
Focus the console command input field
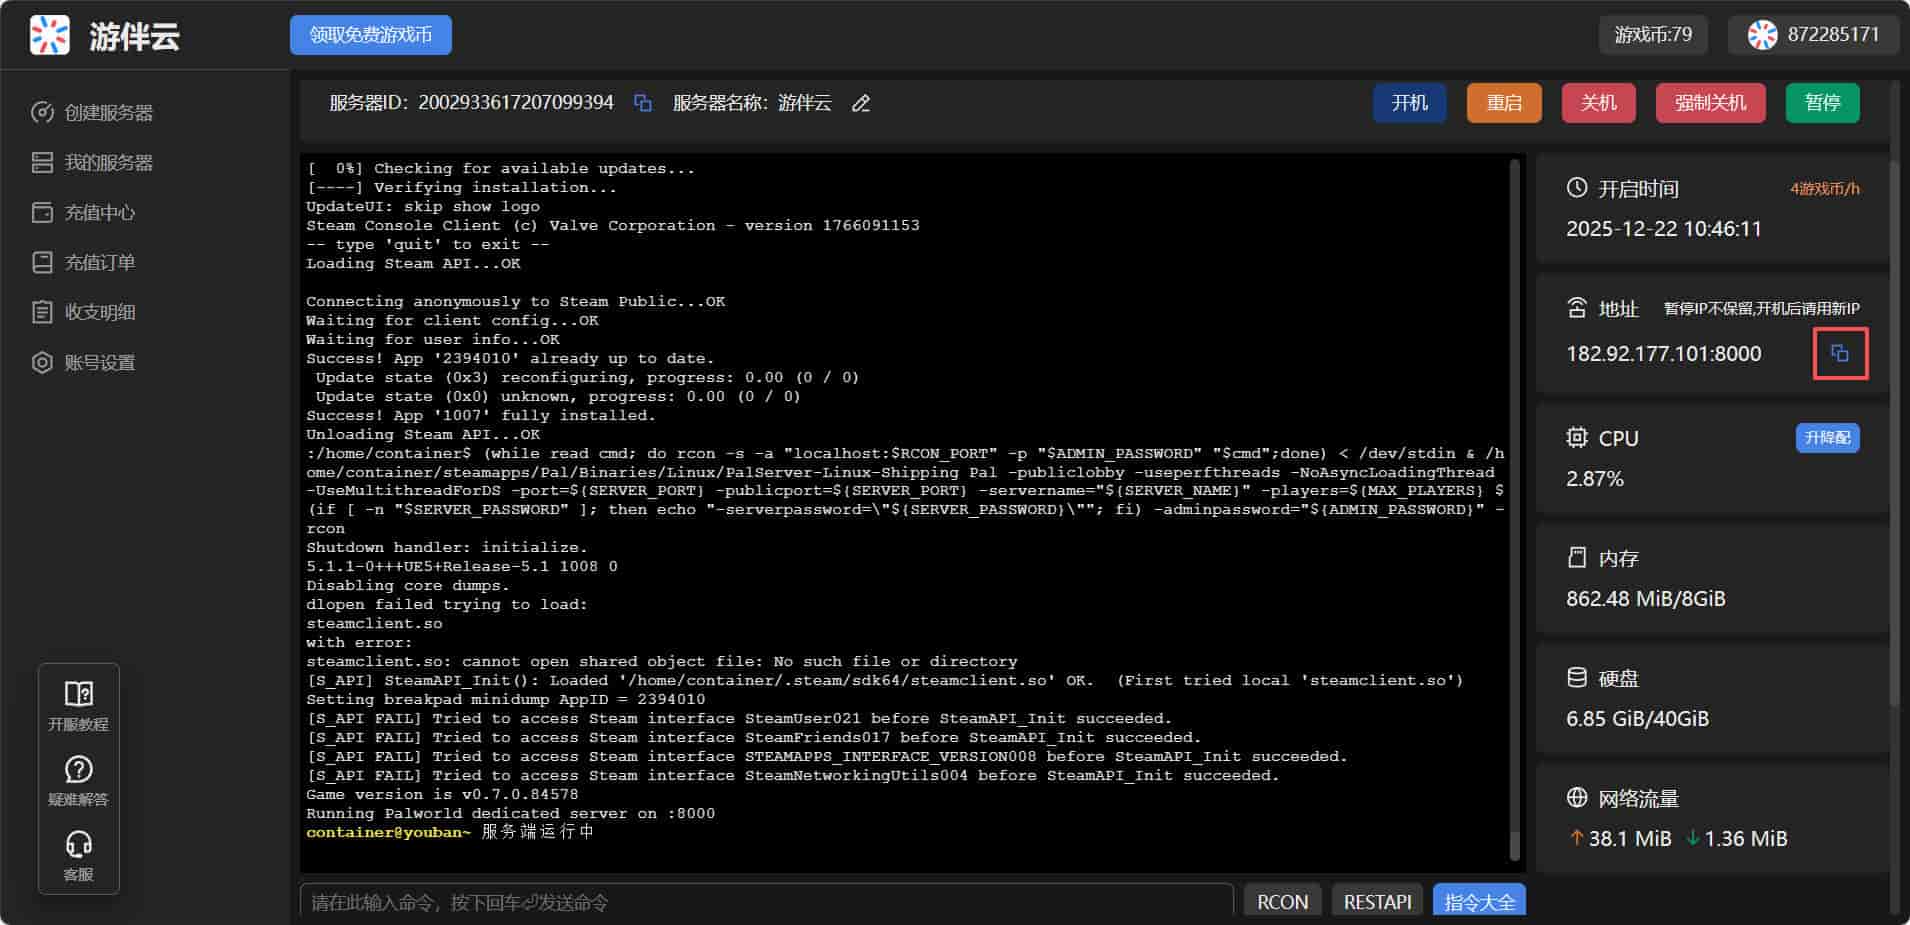[766, 902]
